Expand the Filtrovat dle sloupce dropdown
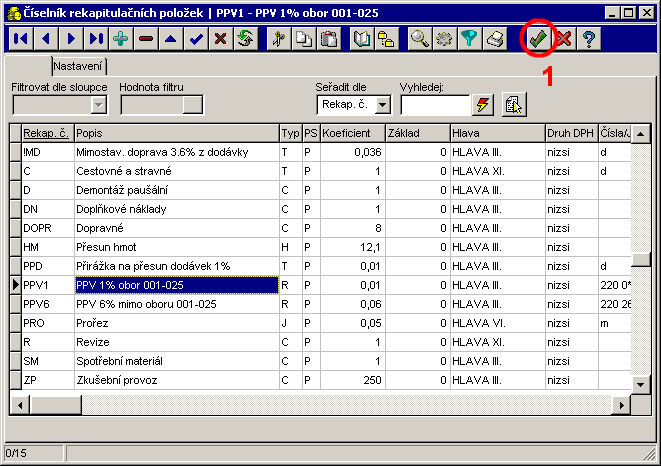 (98, 104)
